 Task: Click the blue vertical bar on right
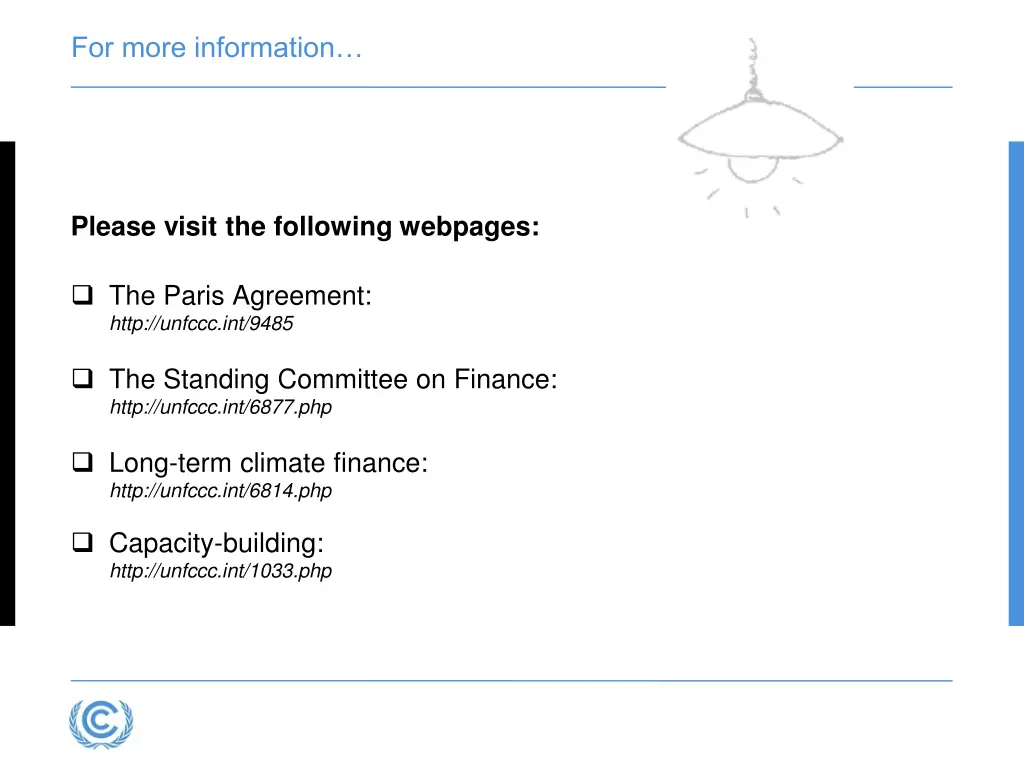click(1016, 384)
